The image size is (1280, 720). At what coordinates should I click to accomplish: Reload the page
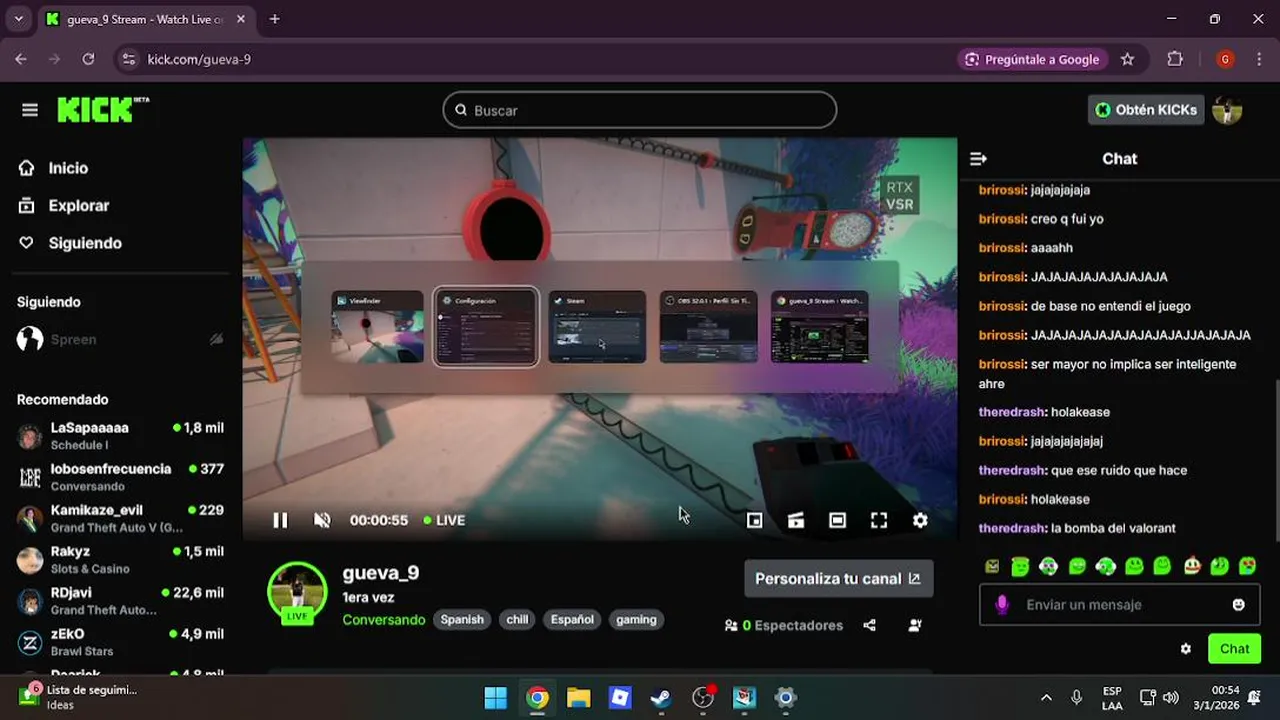click(88, 59)
